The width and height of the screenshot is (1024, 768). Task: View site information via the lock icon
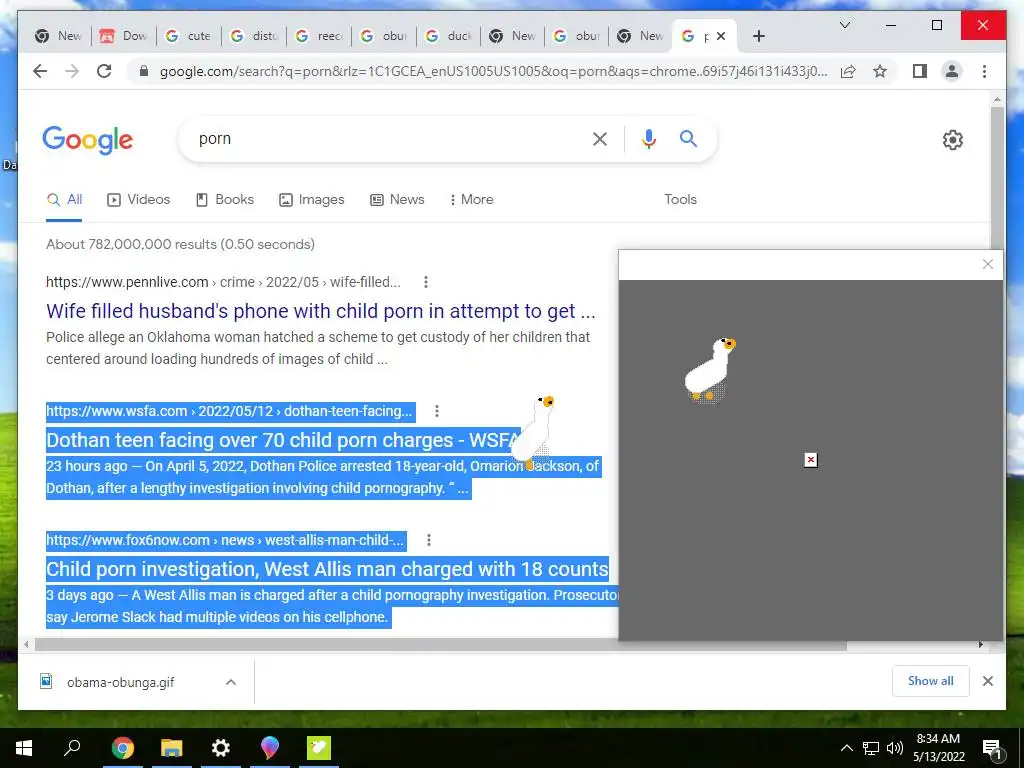pyautogui.click(x=144, y=71)
